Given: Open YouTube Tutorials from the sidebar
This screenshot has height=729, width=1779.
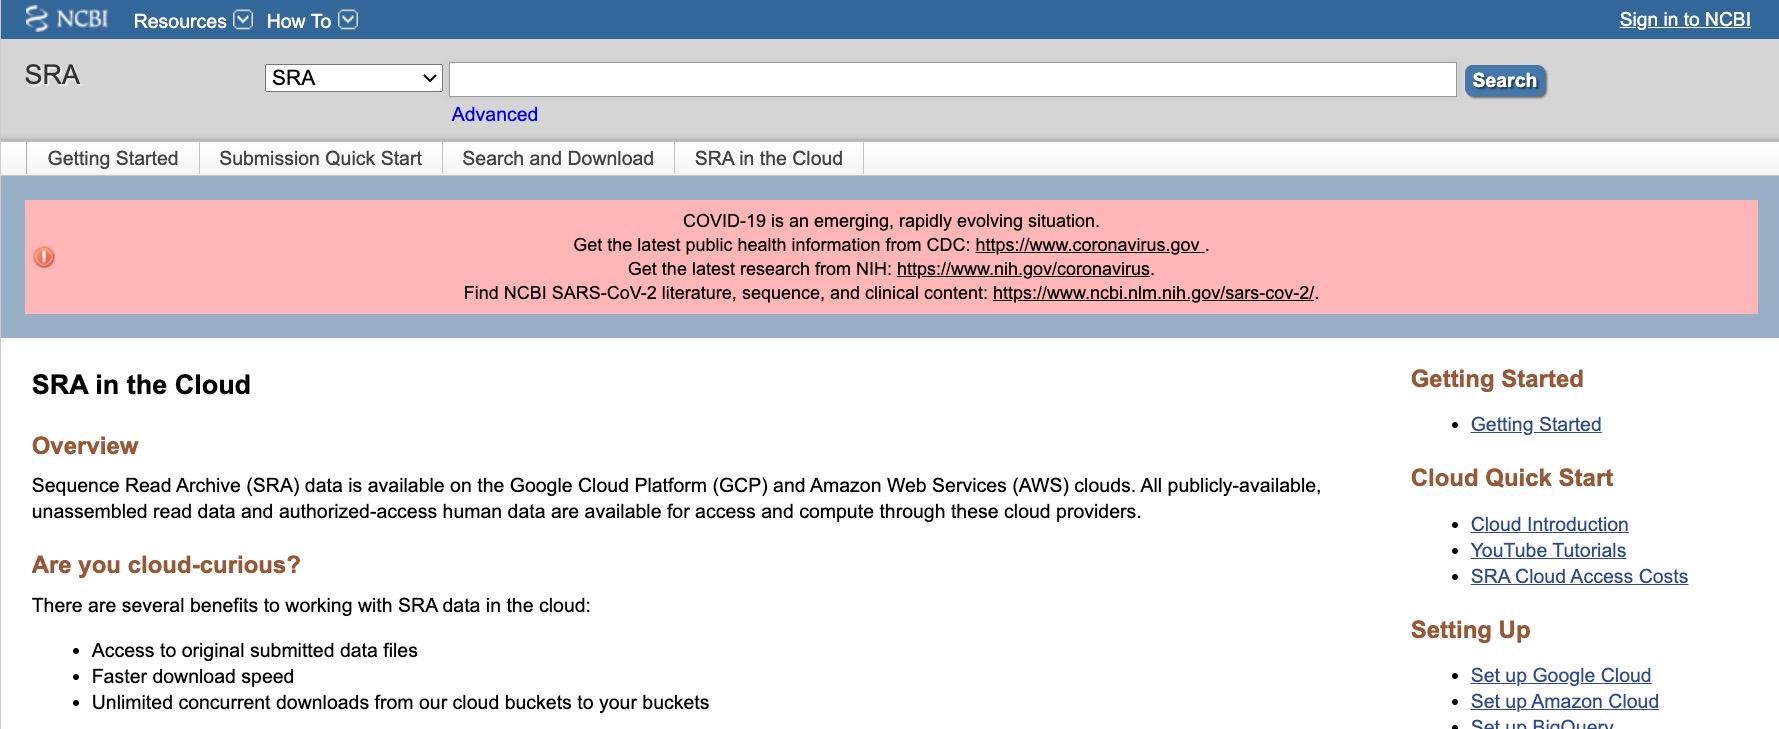Looking at the screenshot, I should (1548, 550).
